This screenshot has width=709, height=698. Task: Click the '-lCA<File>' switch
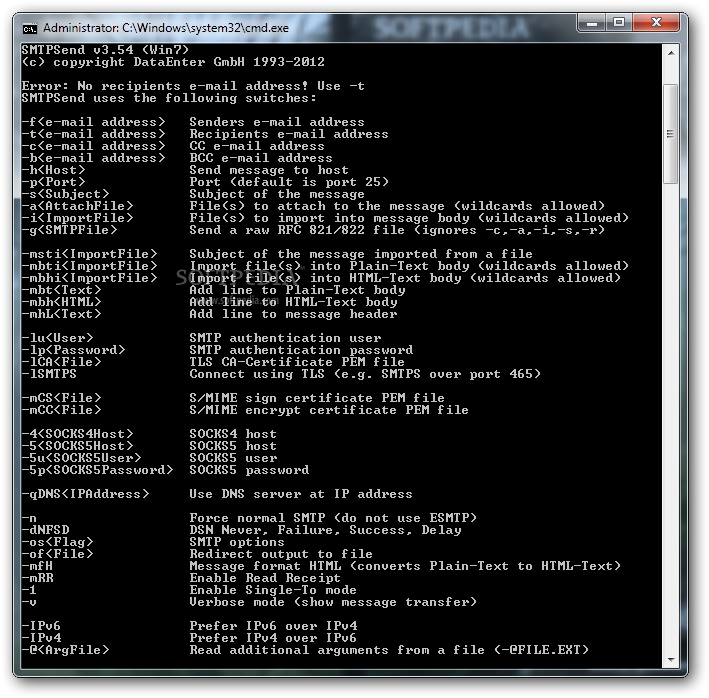click(61, 362)
